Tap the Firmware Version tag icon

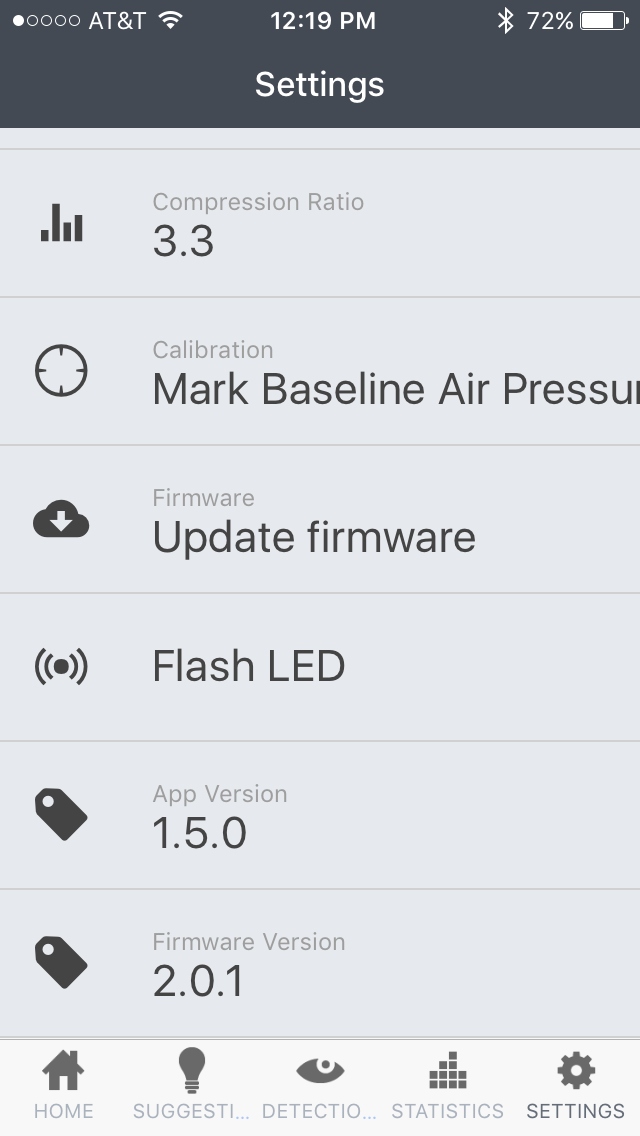tap(61, 963)
